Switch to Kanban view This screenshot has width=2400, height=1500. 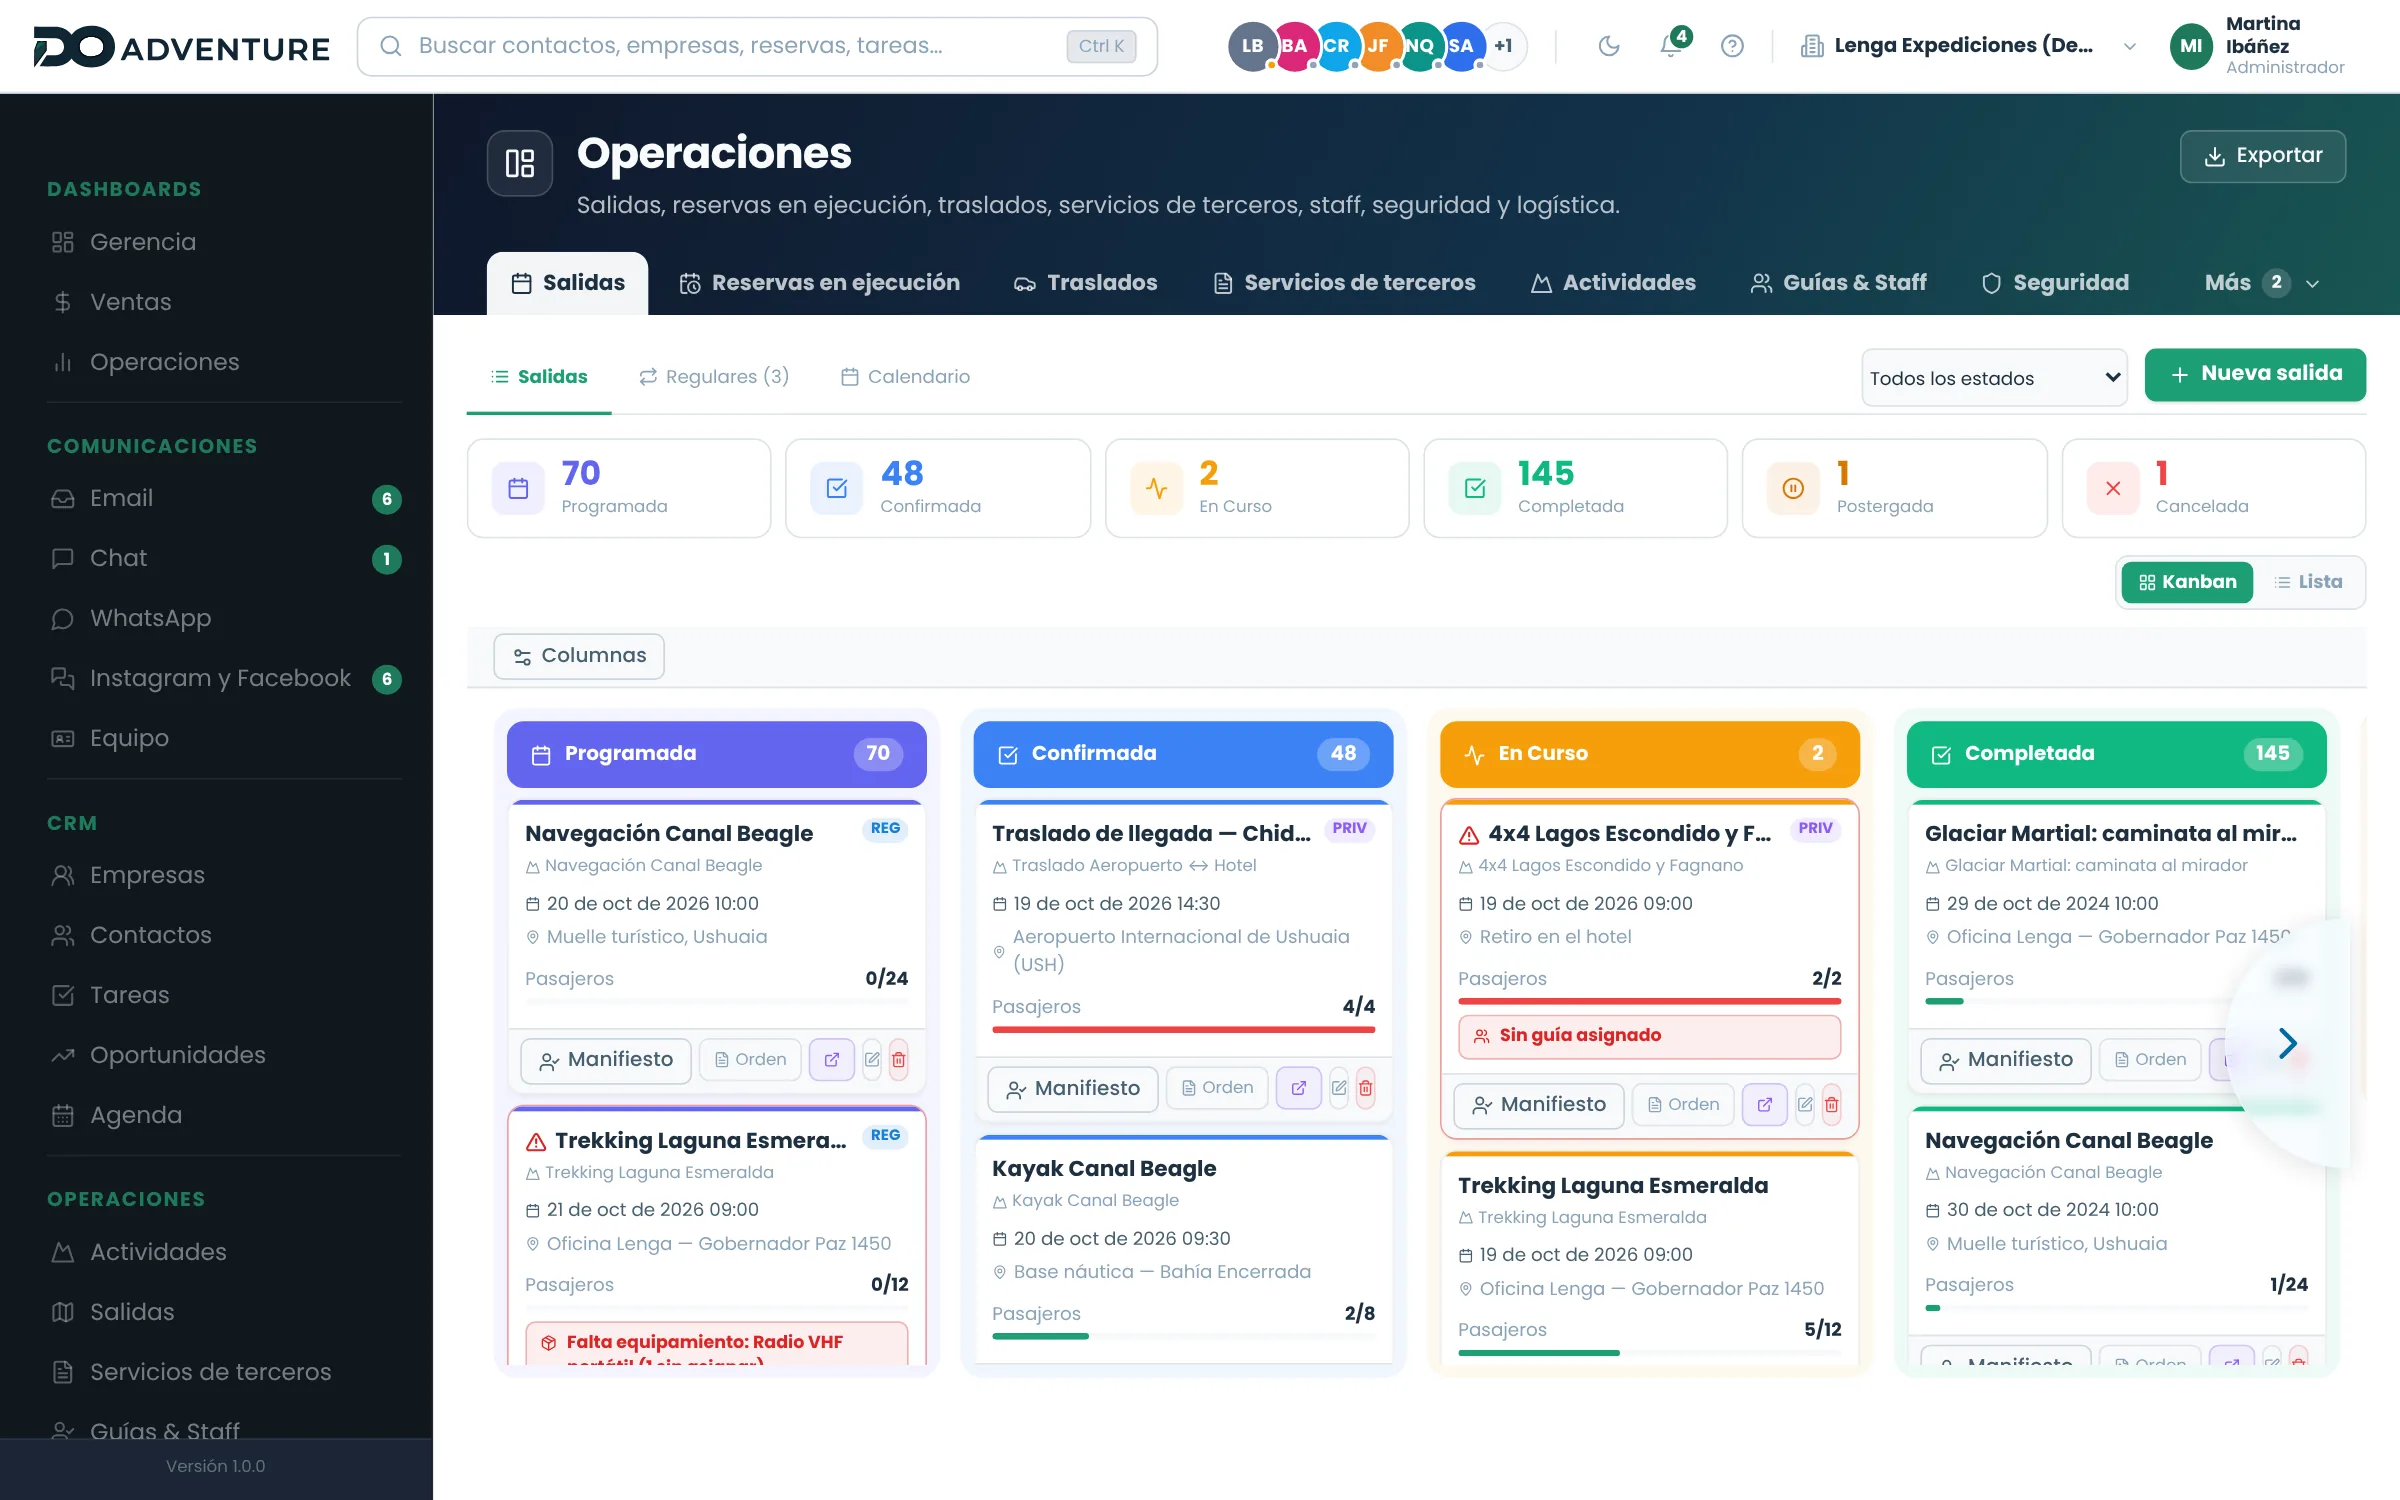click(2187, 582)
